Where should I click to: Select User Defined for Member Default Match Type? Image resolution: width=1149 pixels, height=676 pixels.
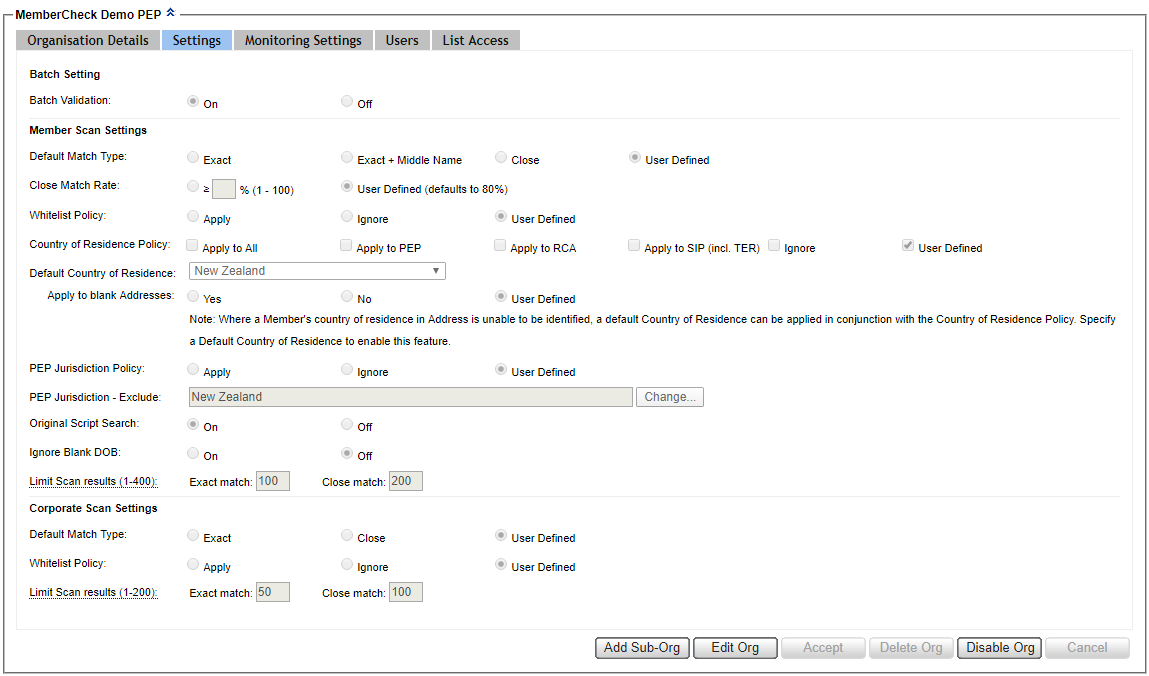pyautogui.click(x=635, y=157)
